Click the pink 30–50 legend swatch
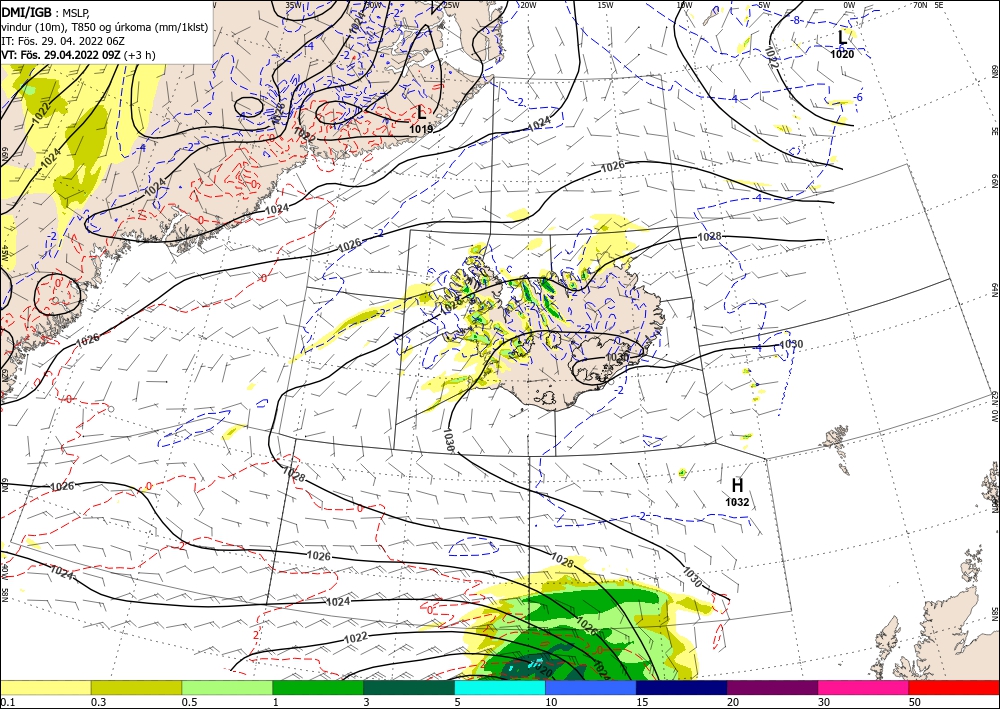The height and width of the screenshot is (709, 1000). point(864,687)
